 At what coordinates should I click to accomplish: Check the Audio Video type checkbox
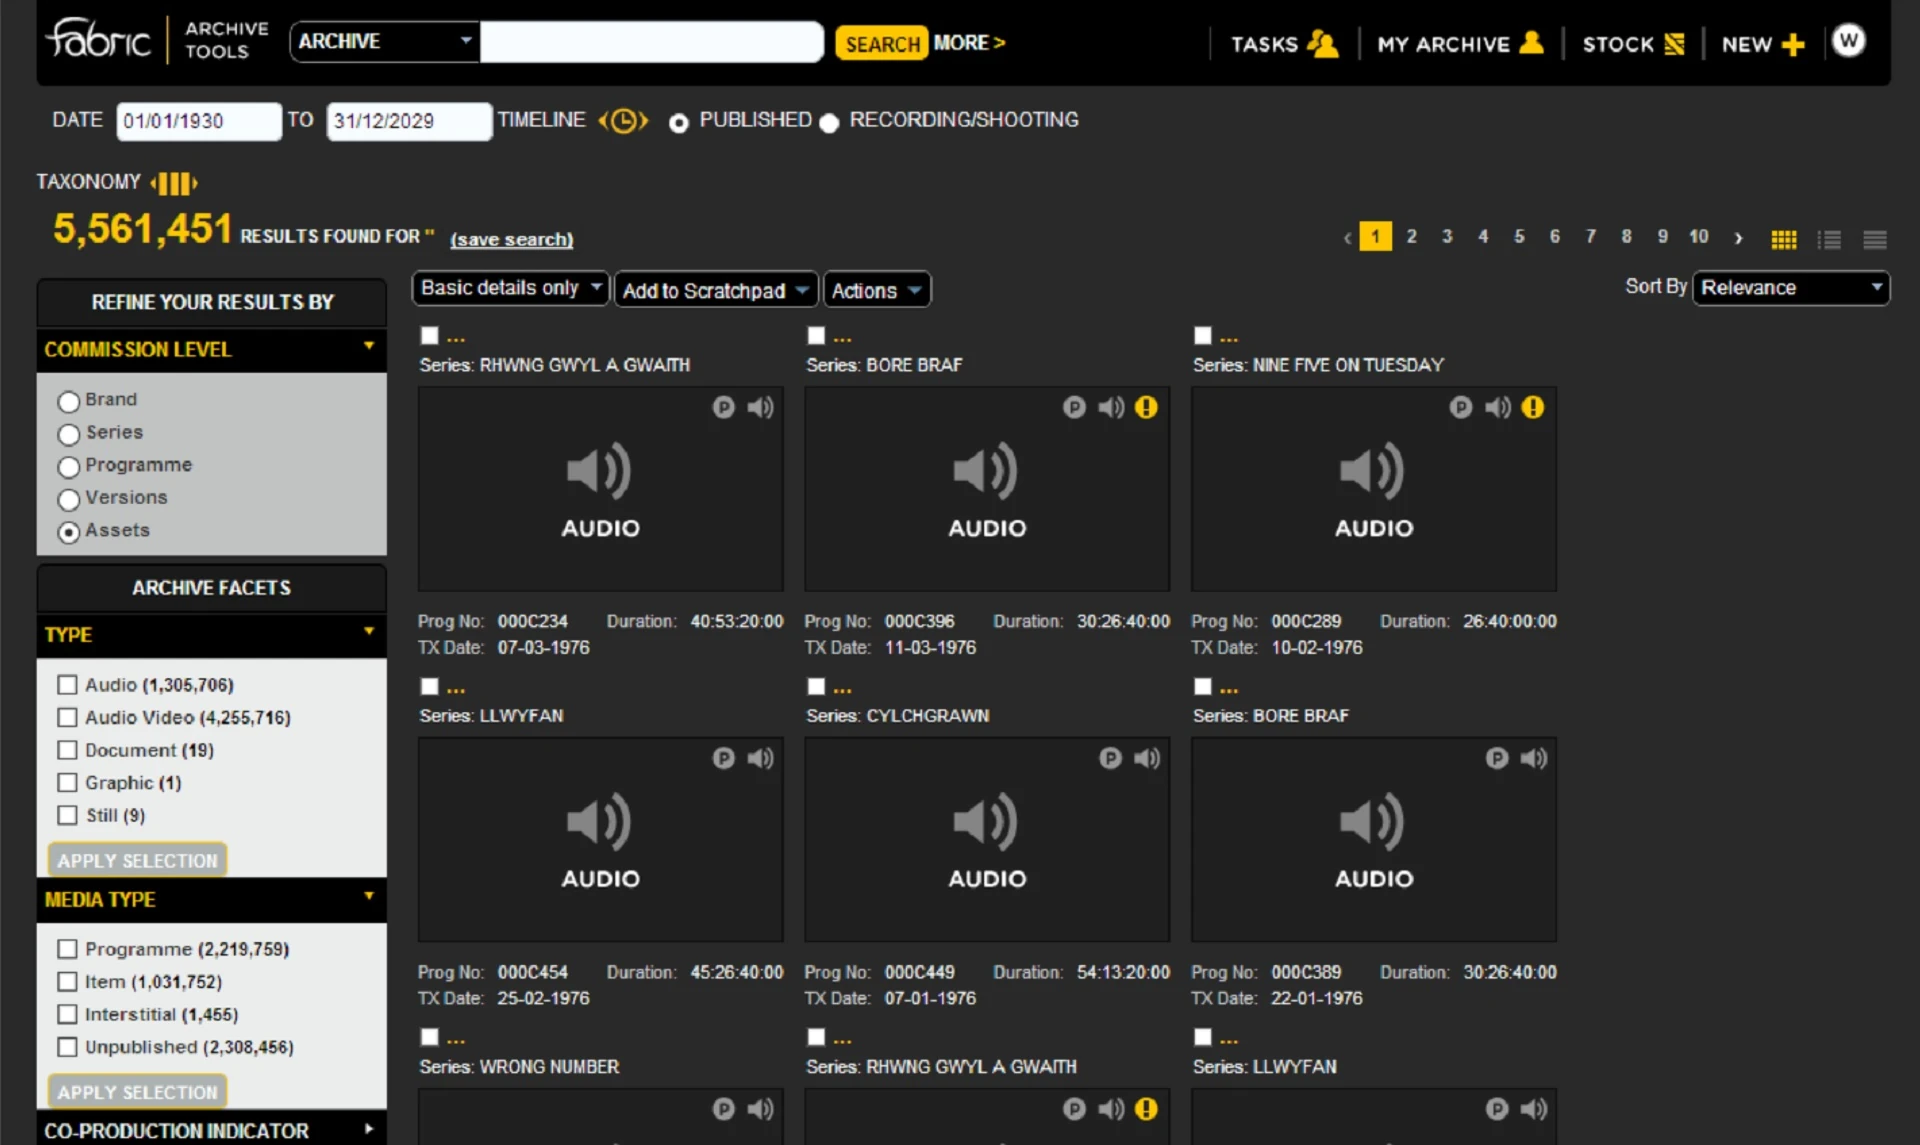click(x=68, y=717)
